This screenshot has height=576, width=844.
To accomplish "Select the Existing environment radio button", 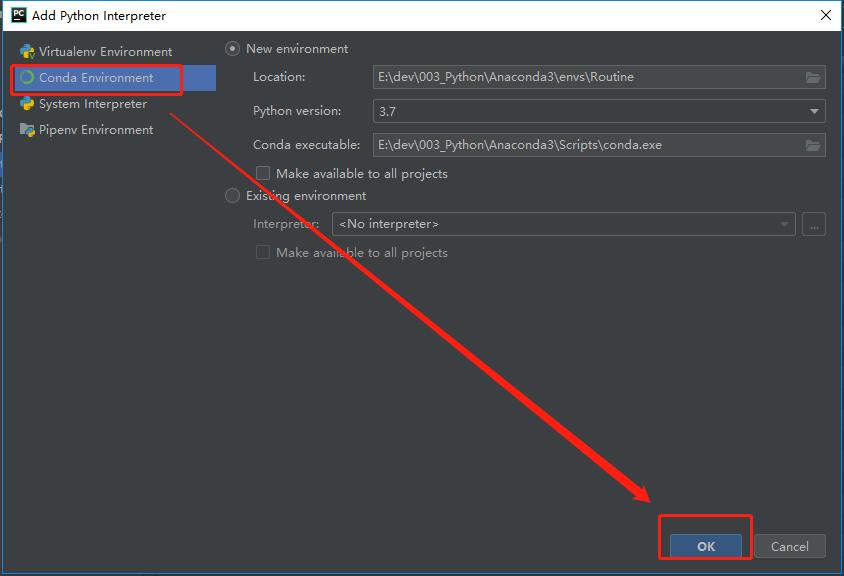I will pyautogui.click(x=233, y=196).
